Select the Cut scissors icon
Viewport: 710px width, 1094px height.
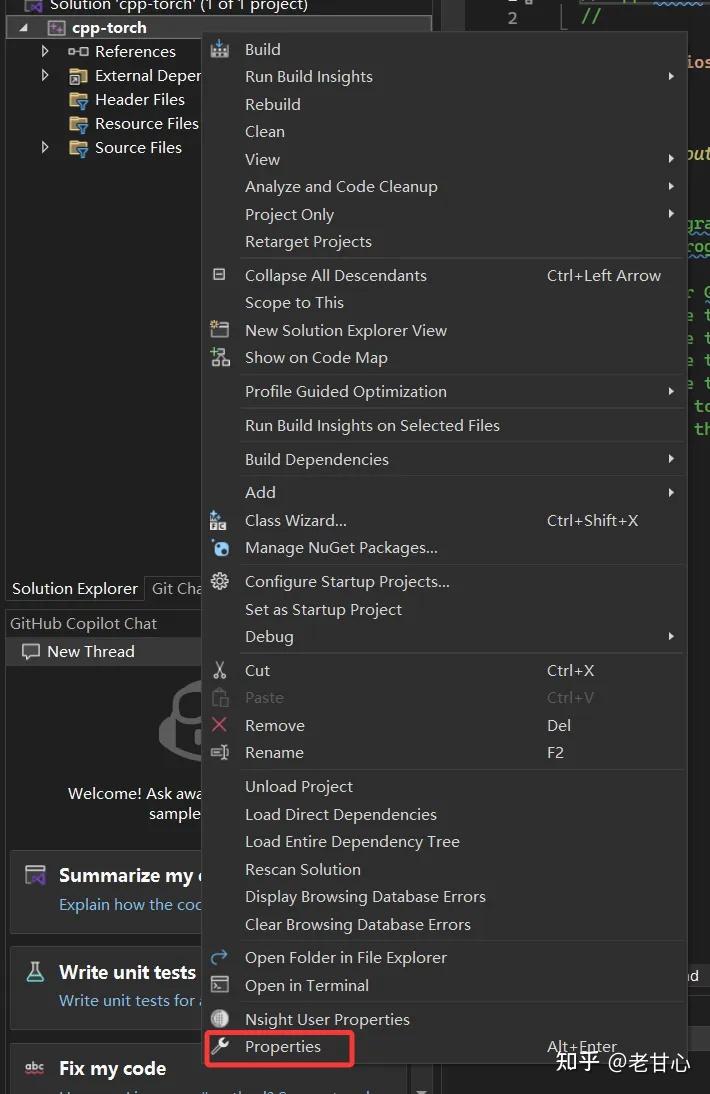pos(220,670)
